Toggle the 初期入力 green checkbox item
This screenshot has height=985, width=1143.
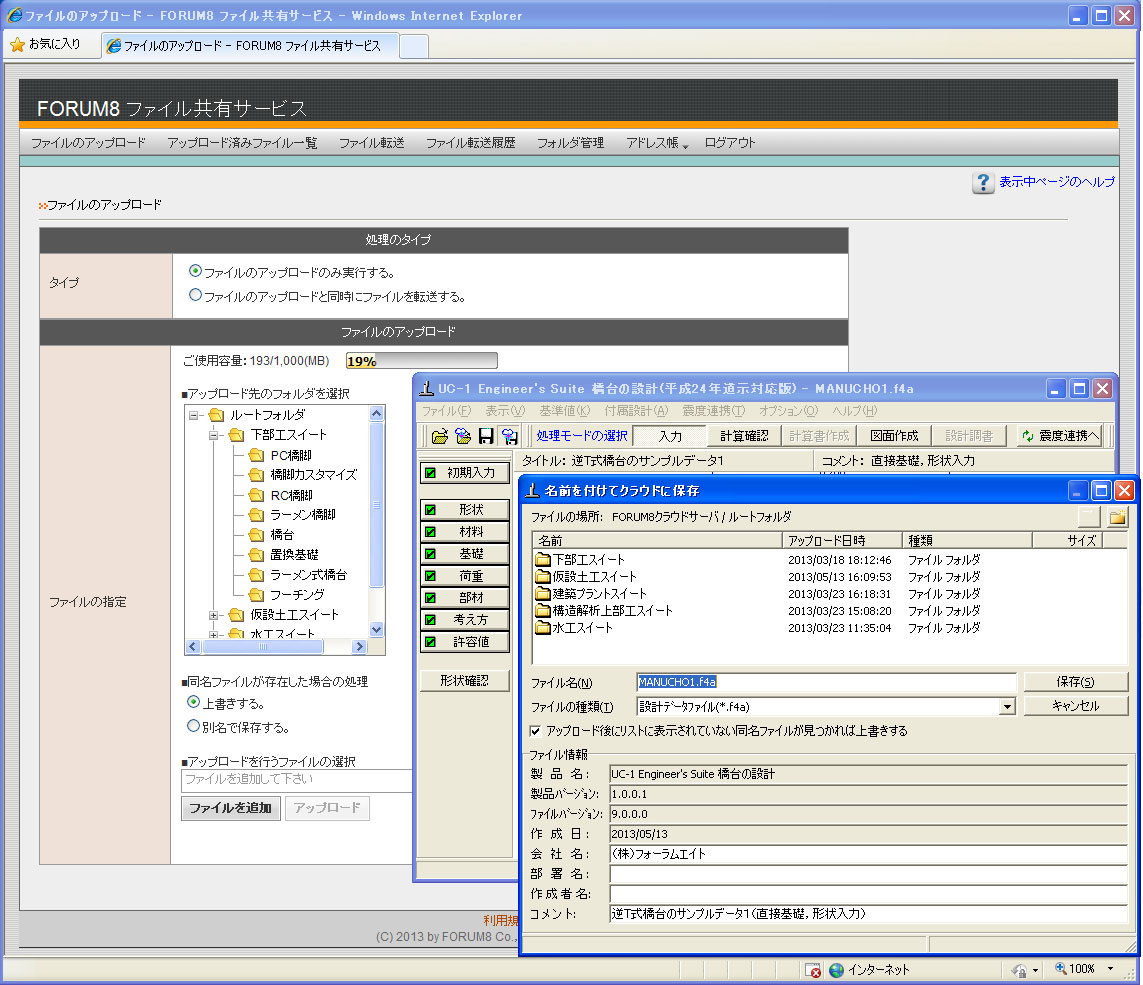431,473
